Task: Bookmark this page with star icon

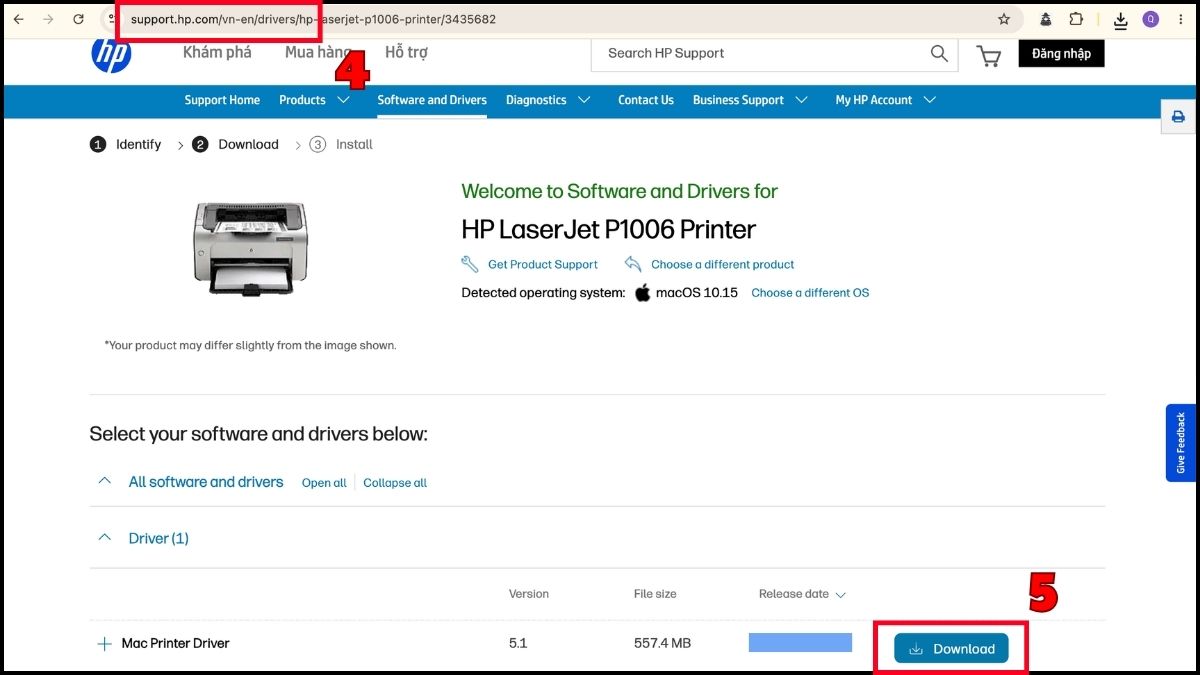Action: [1004, 19]
